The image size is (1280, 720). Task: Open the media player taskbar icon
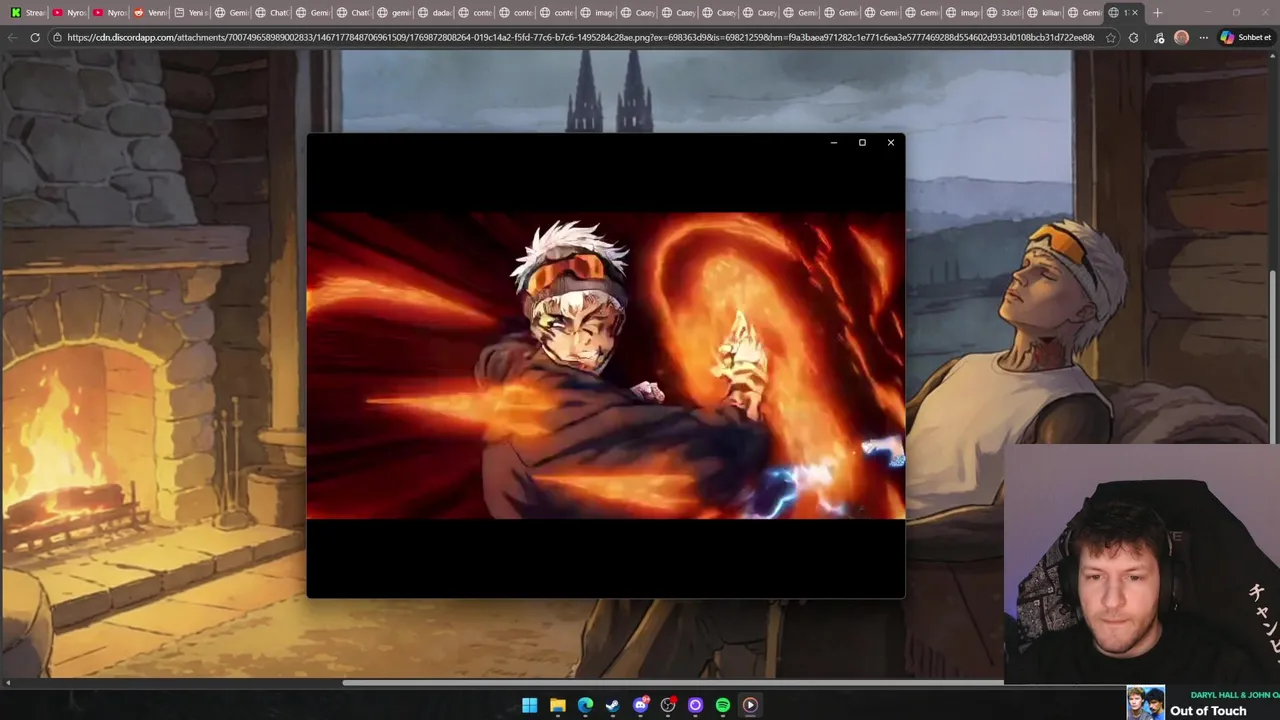click(x=750, y=705)
